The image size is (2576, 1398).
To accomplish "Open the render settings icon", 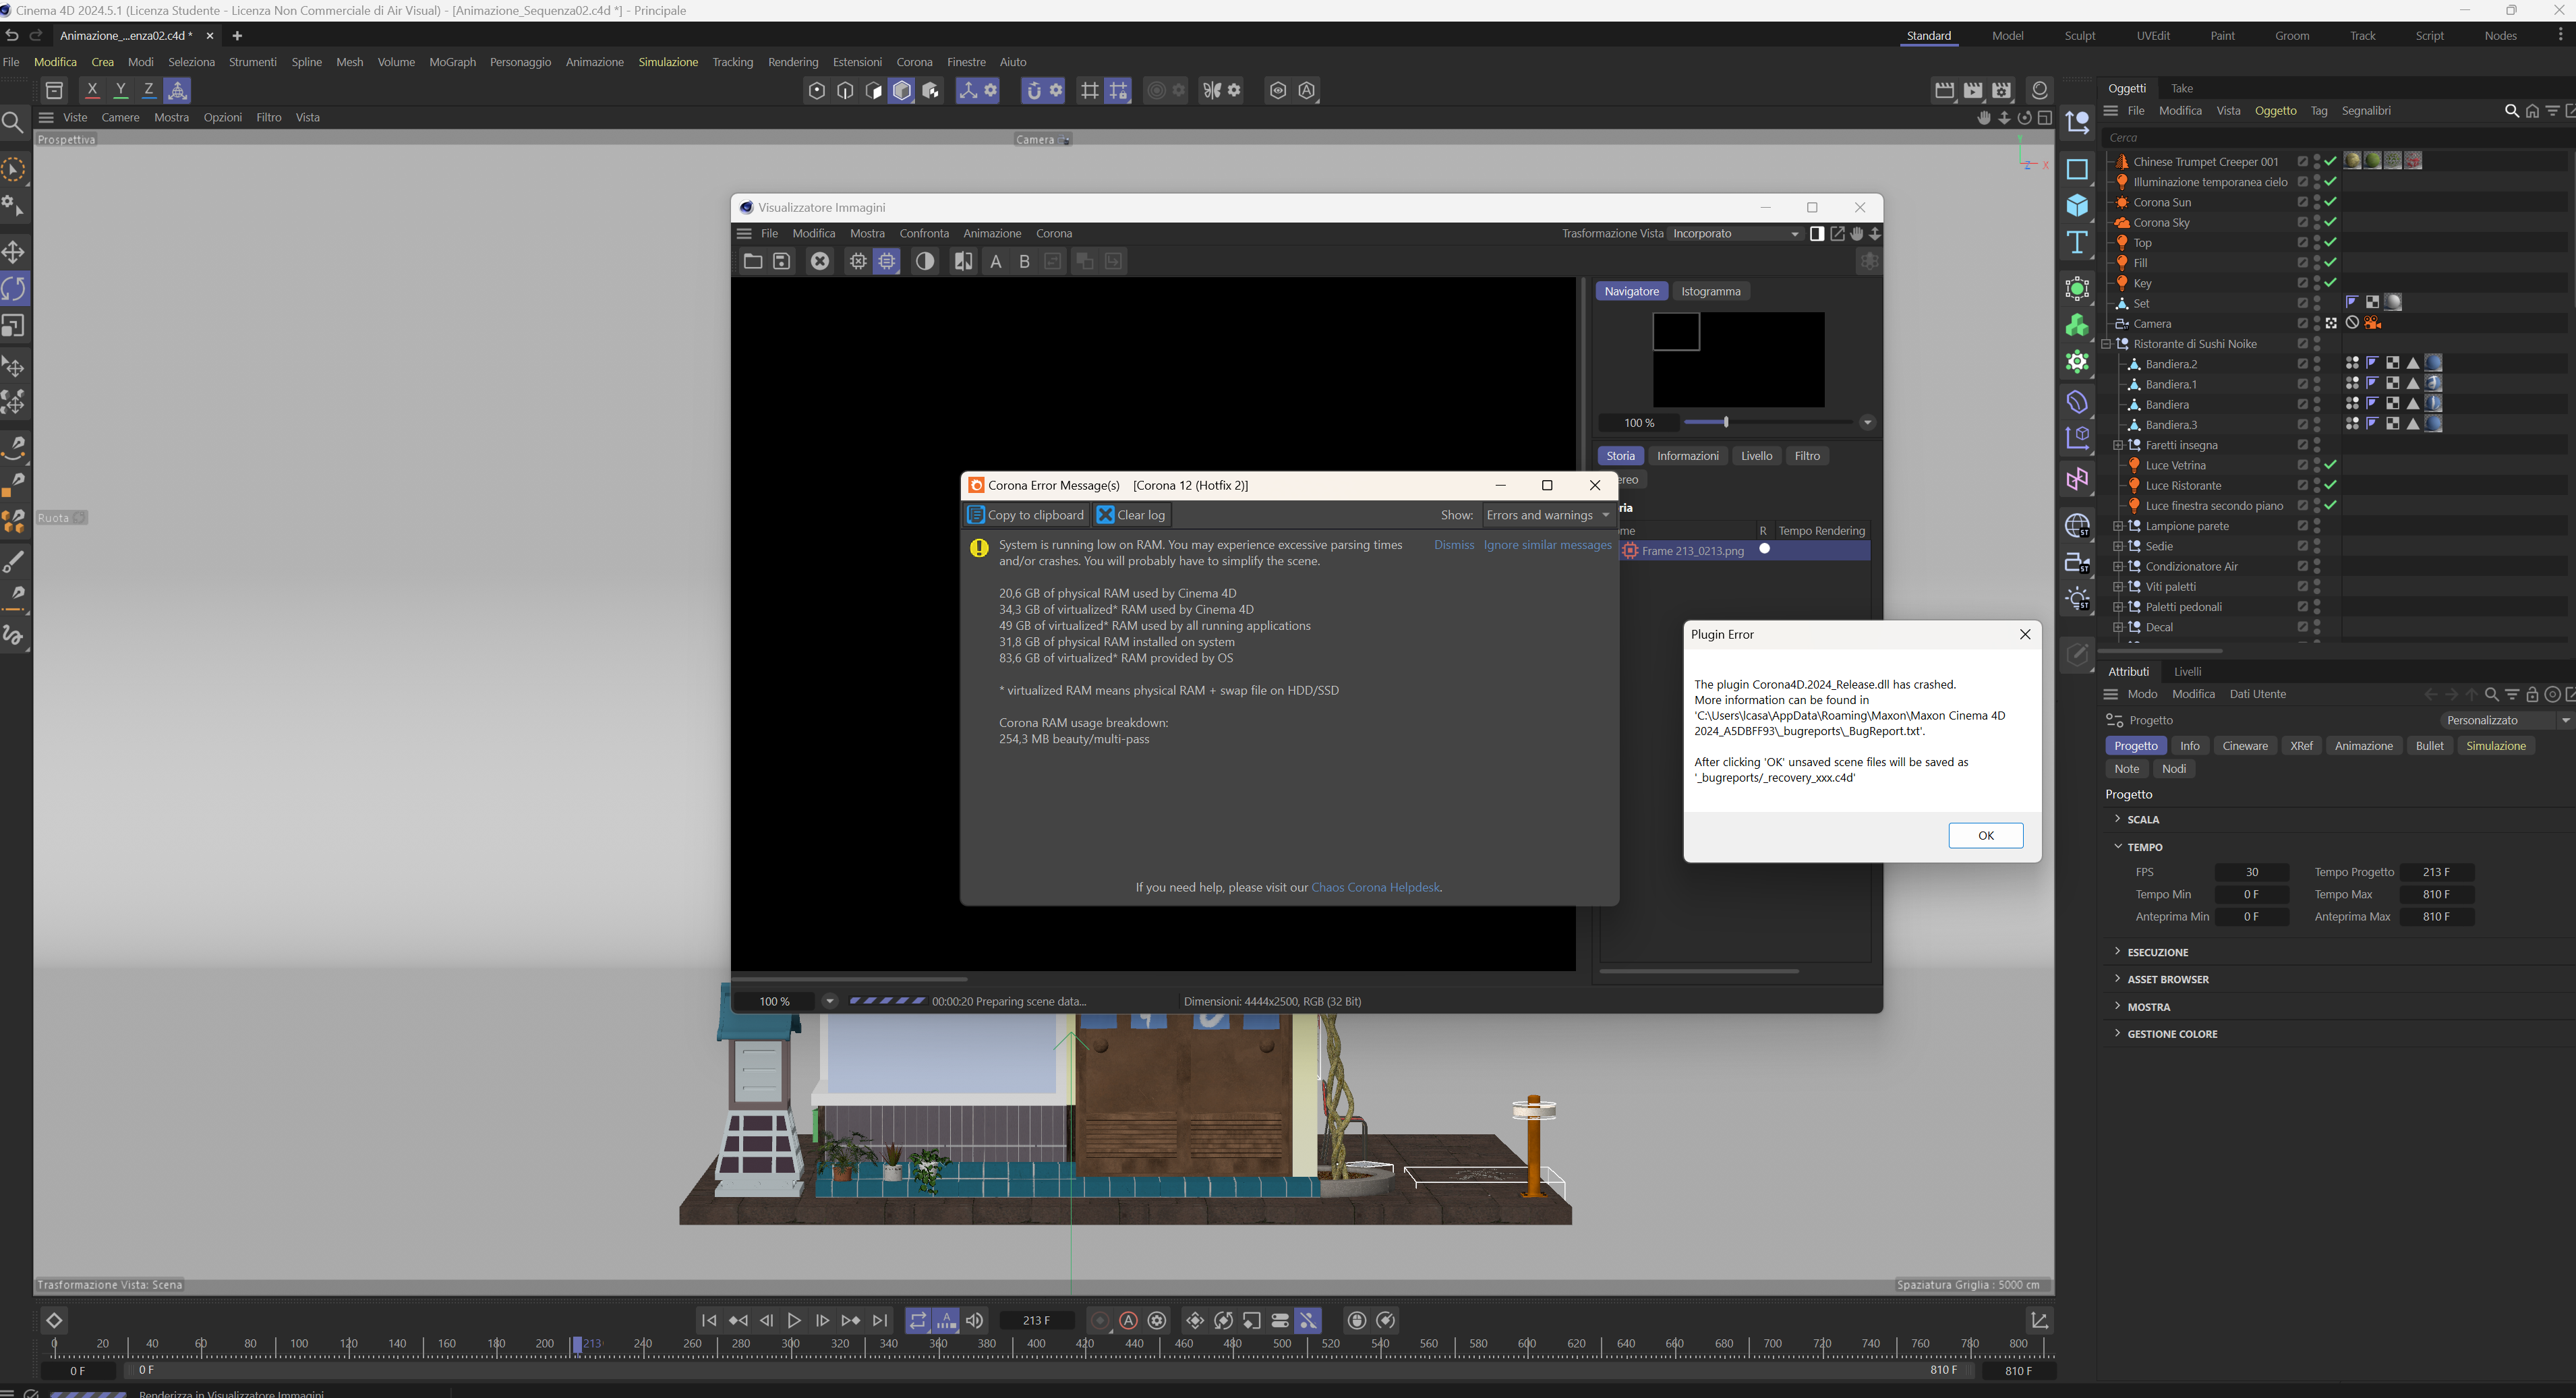I will [x=2001, y=90].
